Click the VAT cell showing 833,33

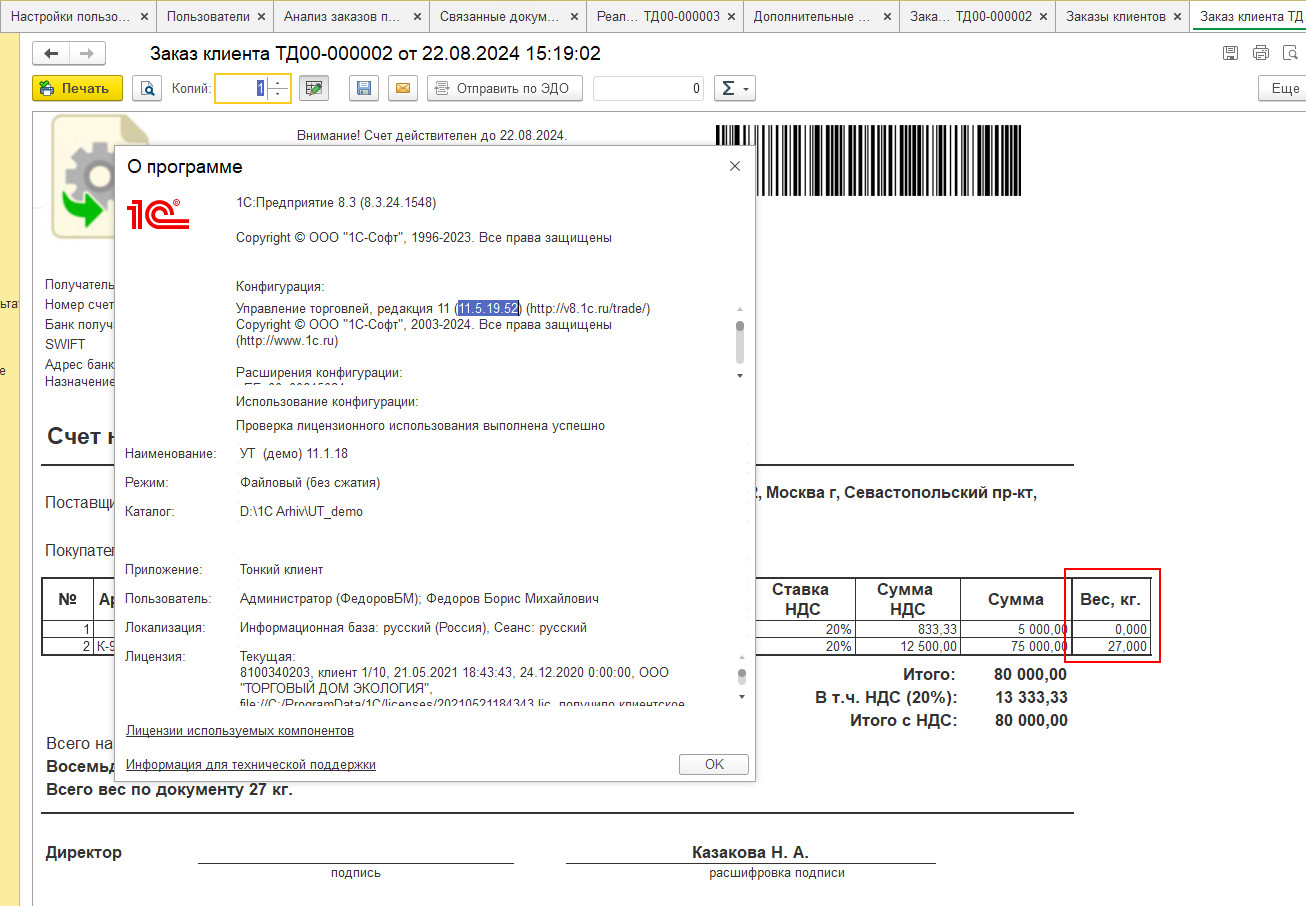[x=908, y=629]
